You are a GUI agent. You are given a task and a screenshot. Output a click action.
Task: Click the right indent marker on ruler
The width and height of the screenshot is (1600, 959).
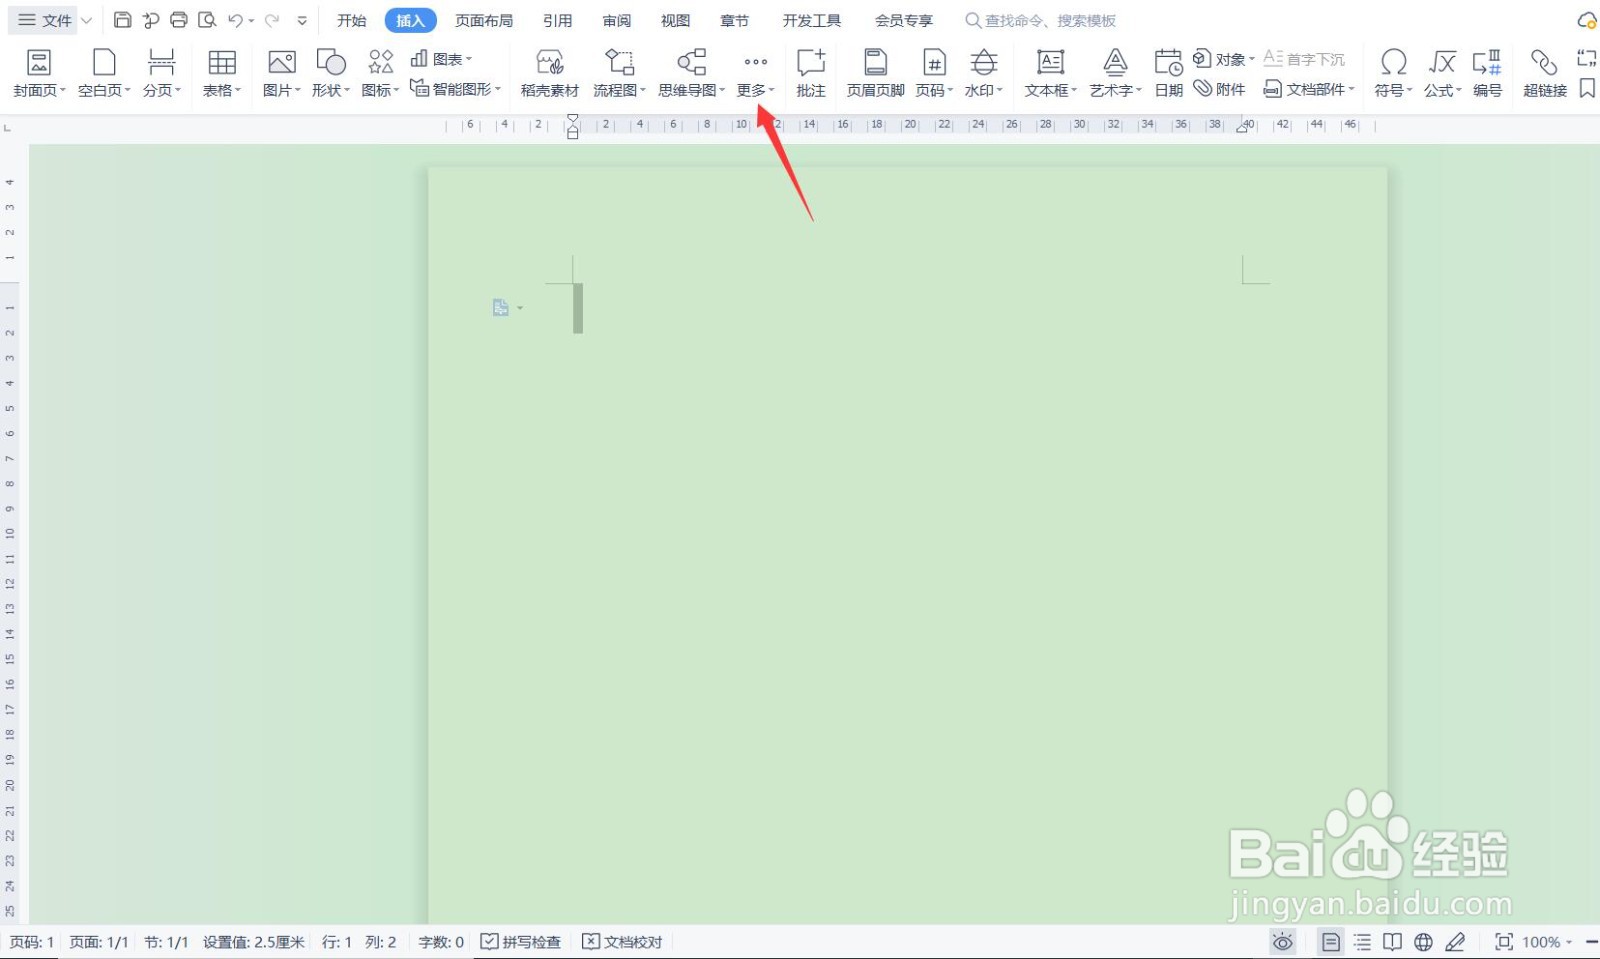click(1244, 127)
